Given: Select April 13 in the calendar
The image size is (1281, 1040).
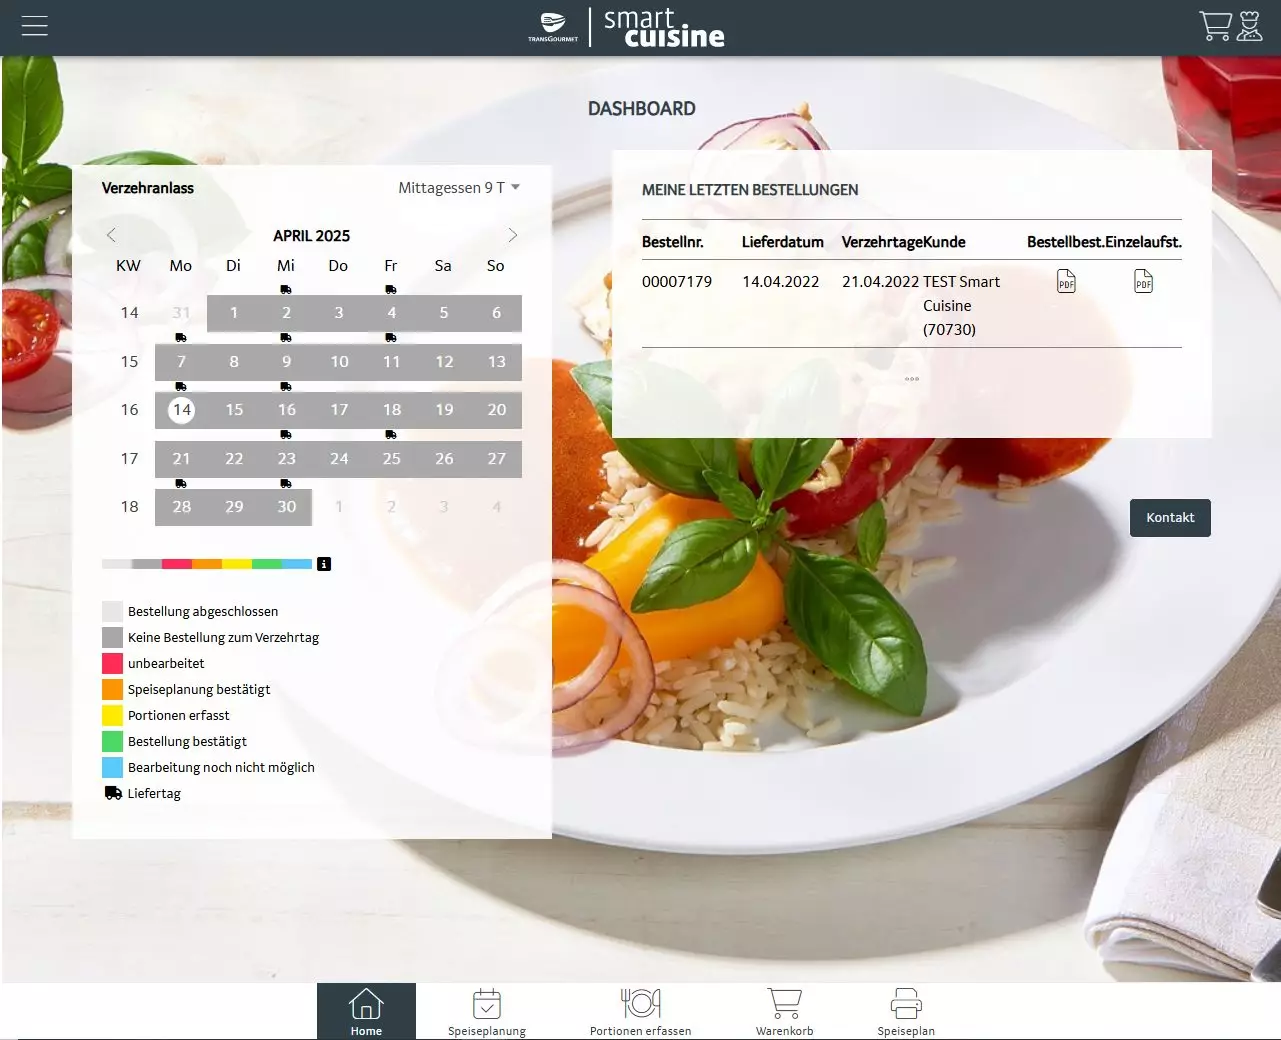Looking at the screenshot, I should coord(497,362).
